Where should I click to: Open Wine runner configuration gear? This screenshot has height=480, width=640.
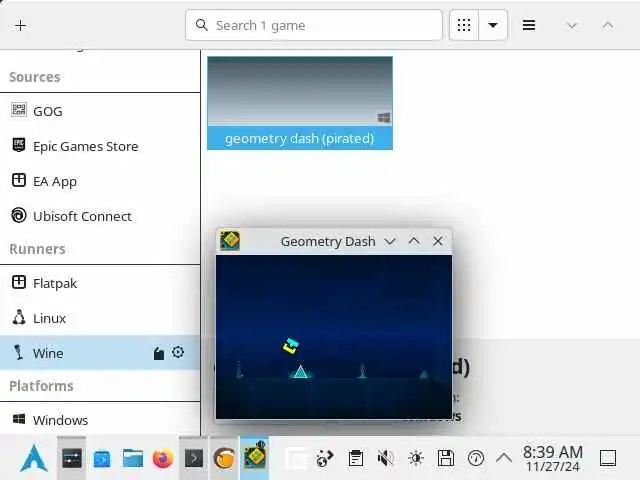178,352
